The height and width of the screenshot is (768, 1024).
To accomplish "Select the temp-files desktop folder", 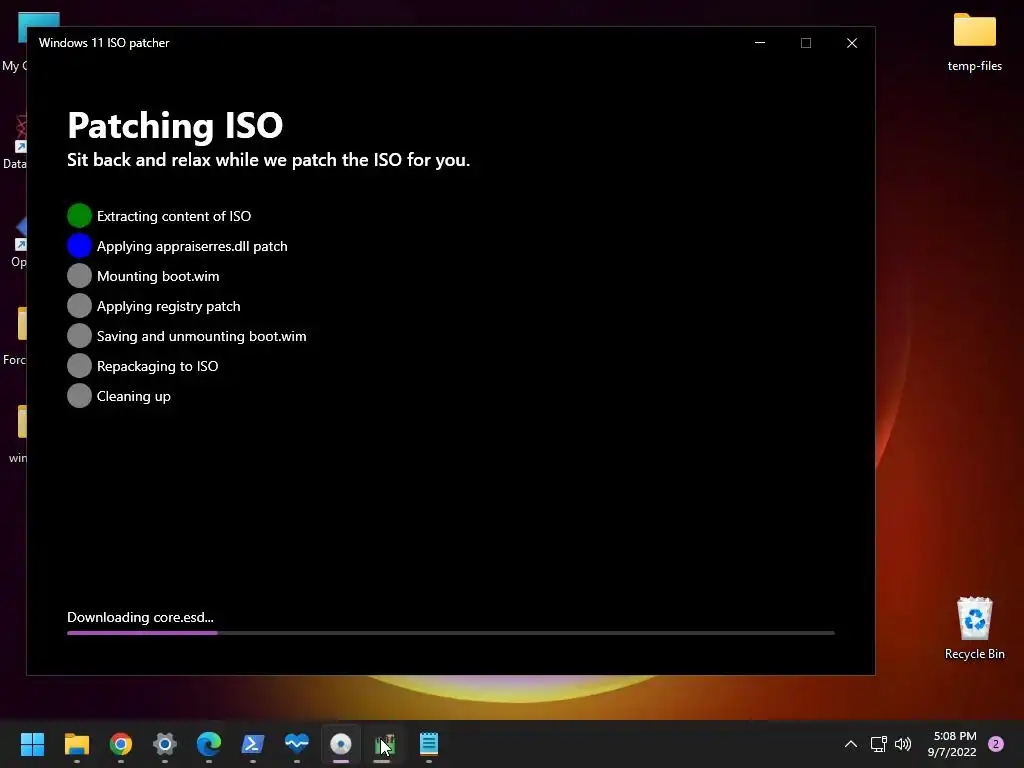I will (974, 40).
